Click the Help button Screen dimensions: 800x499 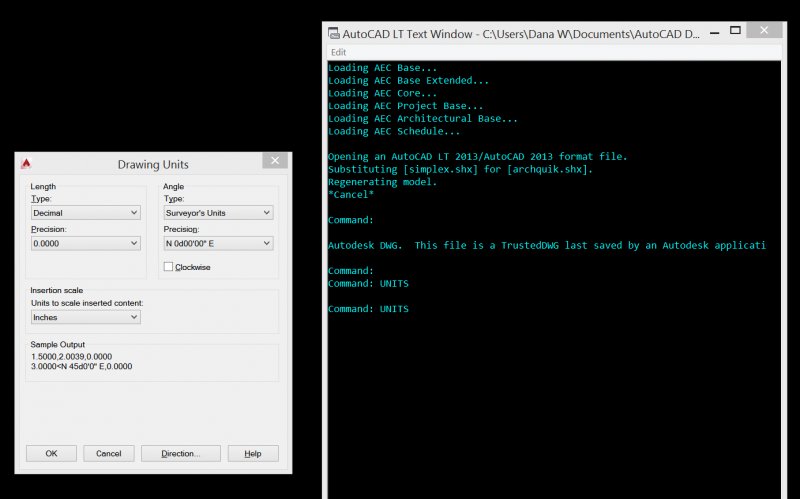click(x=253, y=453)
